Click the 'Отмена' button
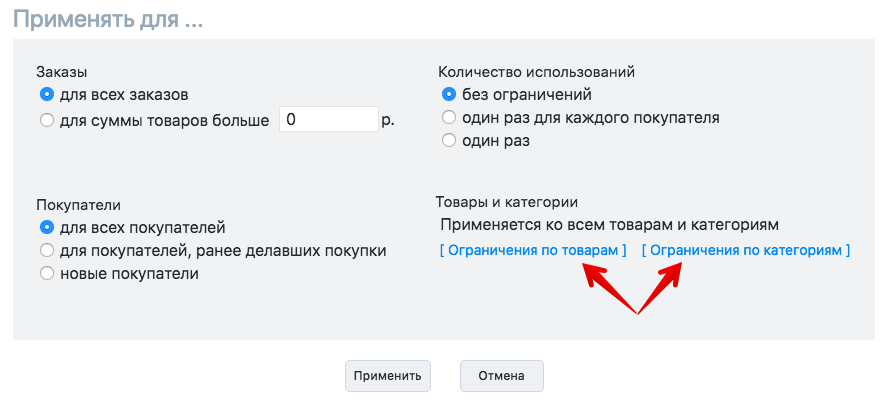889x404 pixels. (x=502, y=376)
